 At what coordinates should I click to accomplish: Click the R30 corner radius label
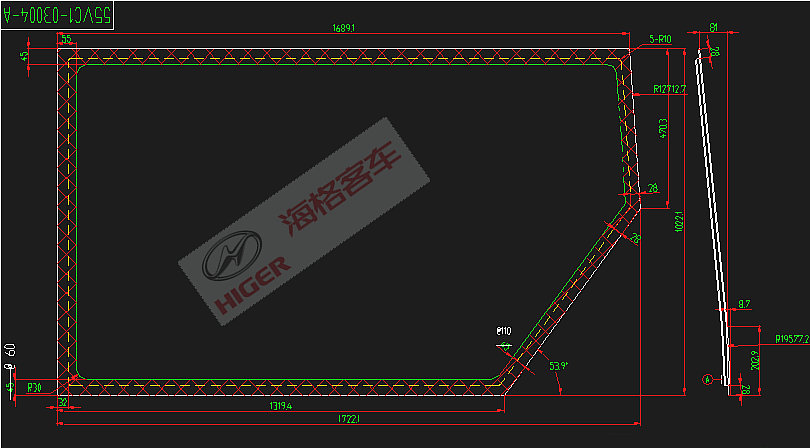[x=34, y=386]
